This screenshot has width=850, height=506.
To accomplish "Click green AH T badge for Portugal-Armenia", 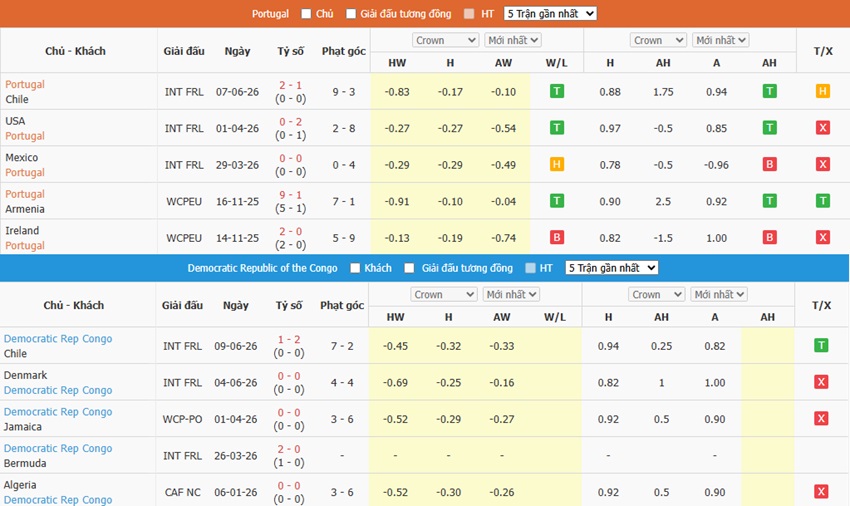I will pyautogui.click(x=769, y=201).
